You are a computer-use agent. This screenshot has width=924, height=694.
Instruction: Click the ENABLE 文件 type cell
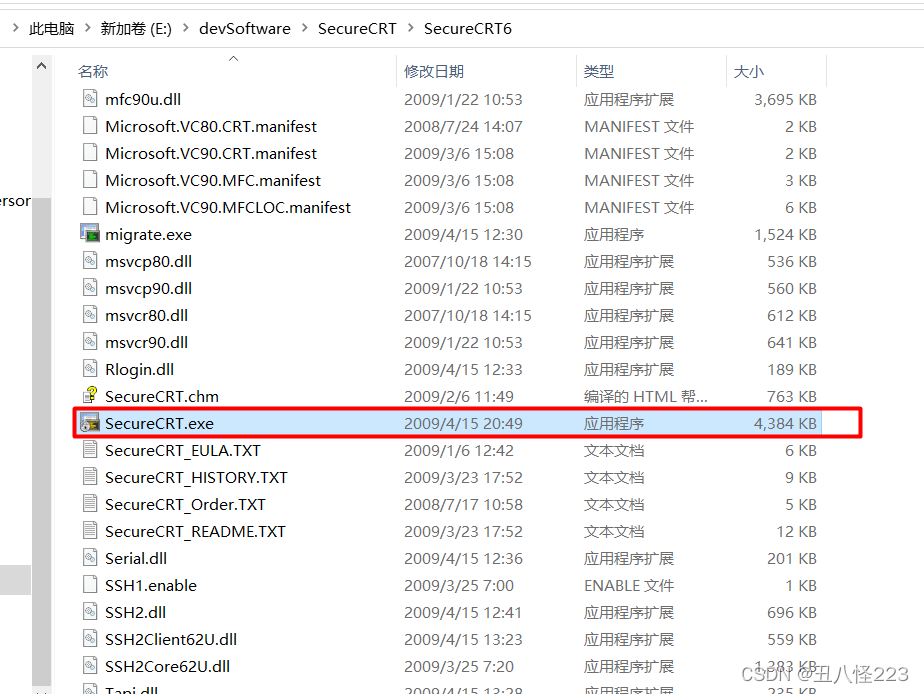point(629,586)
